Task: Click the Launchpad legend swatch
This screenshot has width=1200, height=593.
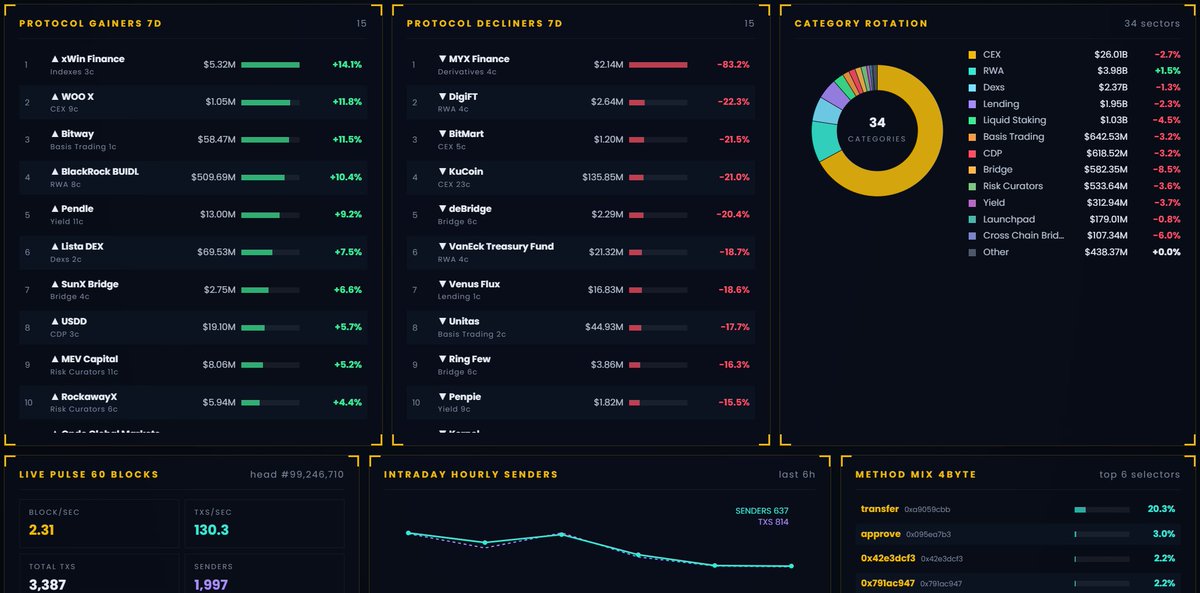Action: click(971, 219)
